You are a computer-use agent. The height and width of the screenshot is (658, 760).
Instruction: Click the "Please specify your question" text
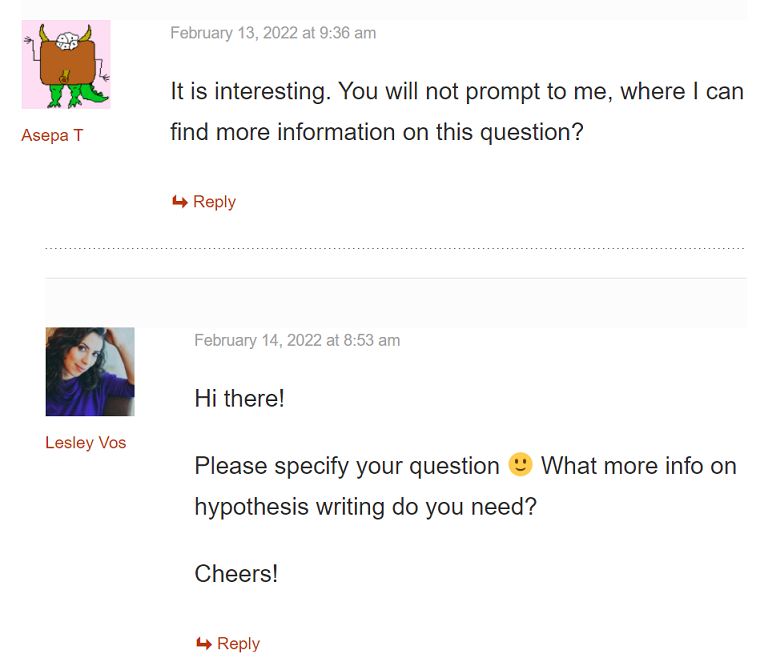[347, 466]
